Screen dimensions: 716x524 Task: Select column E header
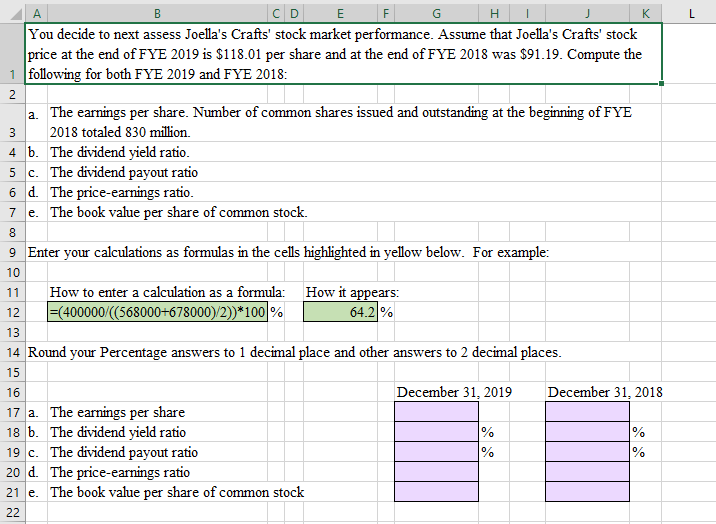[340, 14]
